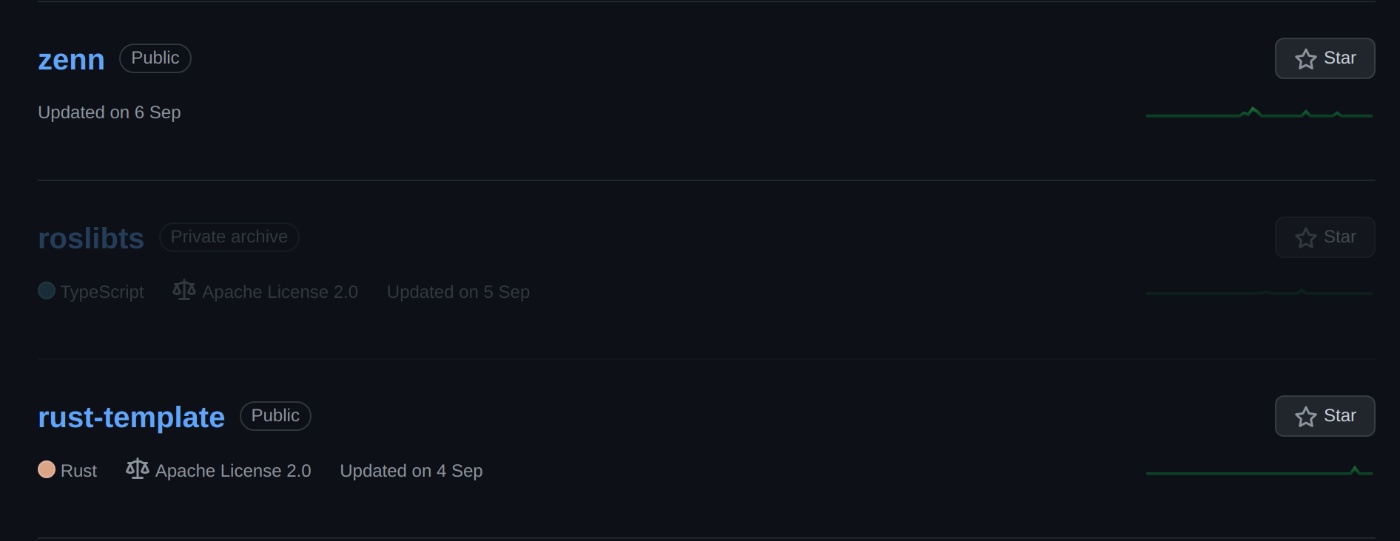Click the dimmed Star button for roslibts
The width and height of the screenshot is (1400, 541).
coord(1325,237)
